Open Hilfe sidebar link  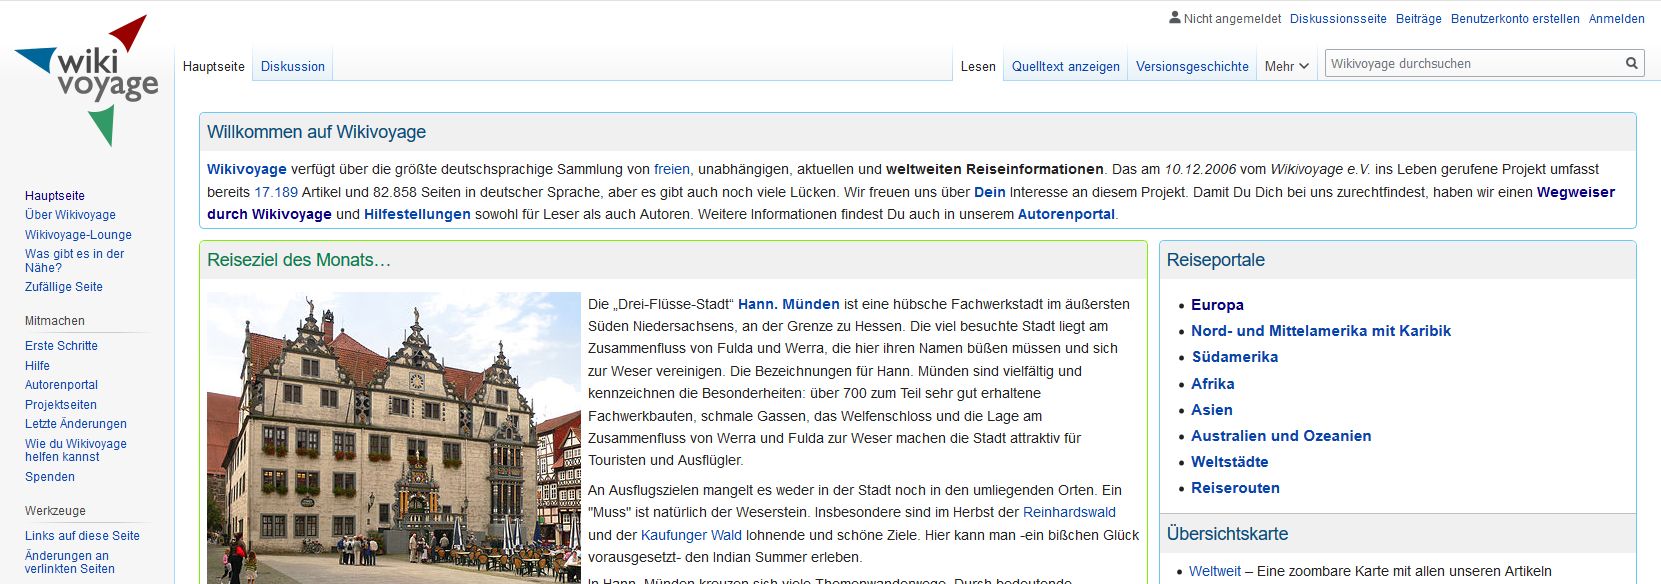pos(37,366)
